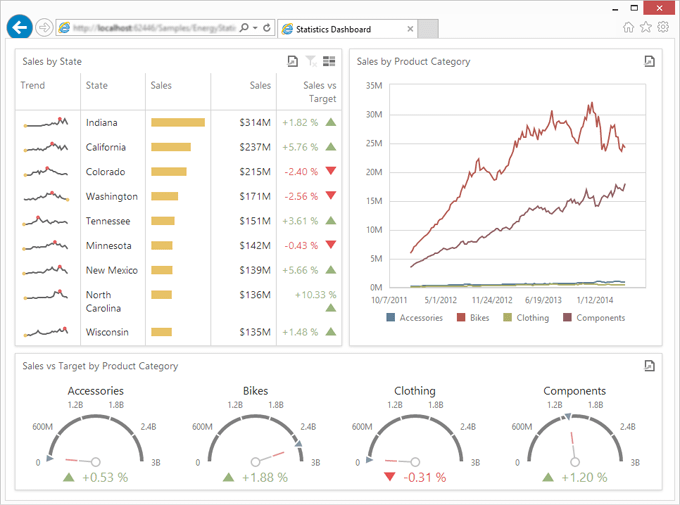This screenshot has height=505, width=680.
Task: Click export icon on Sales by Product Category
Action: pyautogui.click(x=649, y=62)
